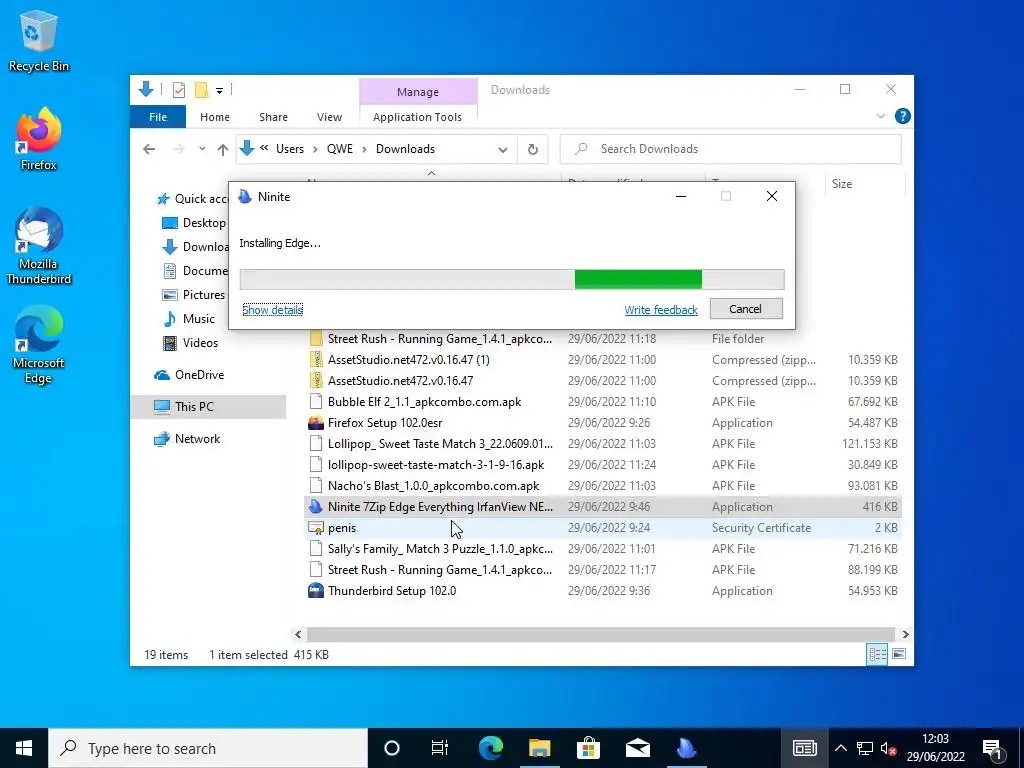The image size is (1024, 768).
Task: Click taskbar clock showing 12:03
Action: 935,748
